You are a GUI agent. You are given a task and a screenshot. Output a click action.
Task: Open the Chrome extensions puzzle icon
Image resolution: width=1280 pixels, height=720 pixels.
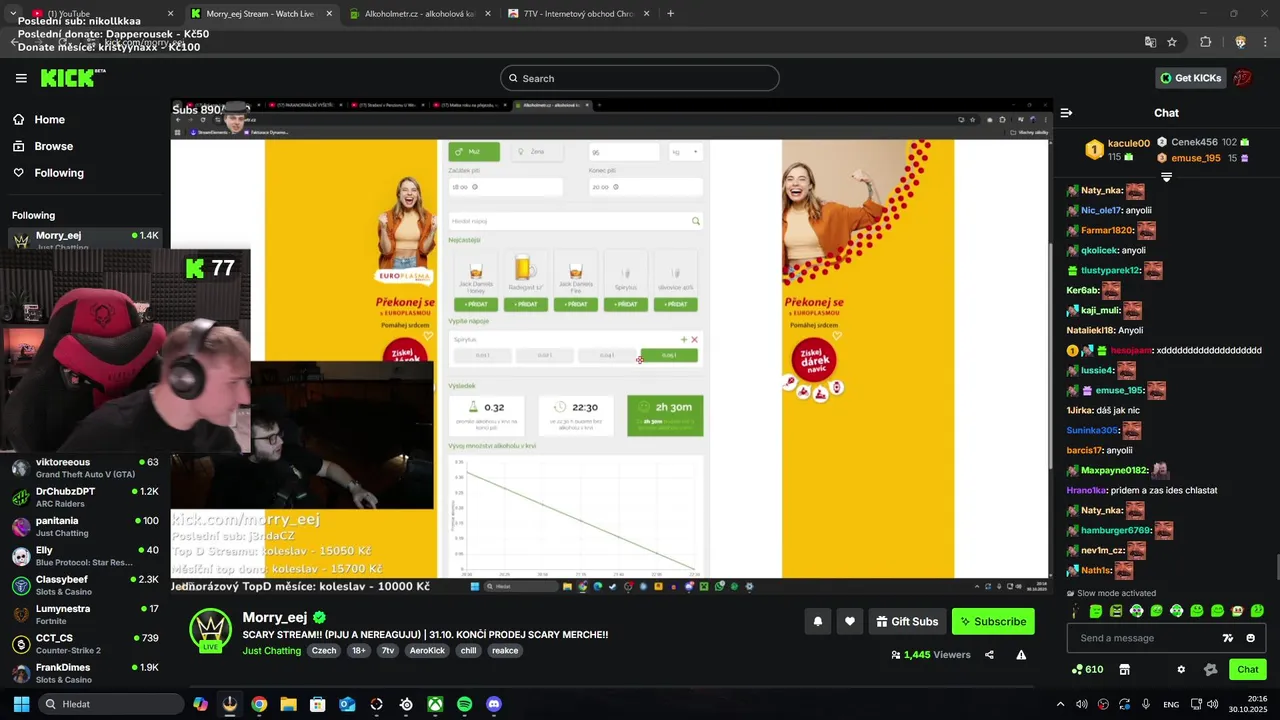point(1205,42)
